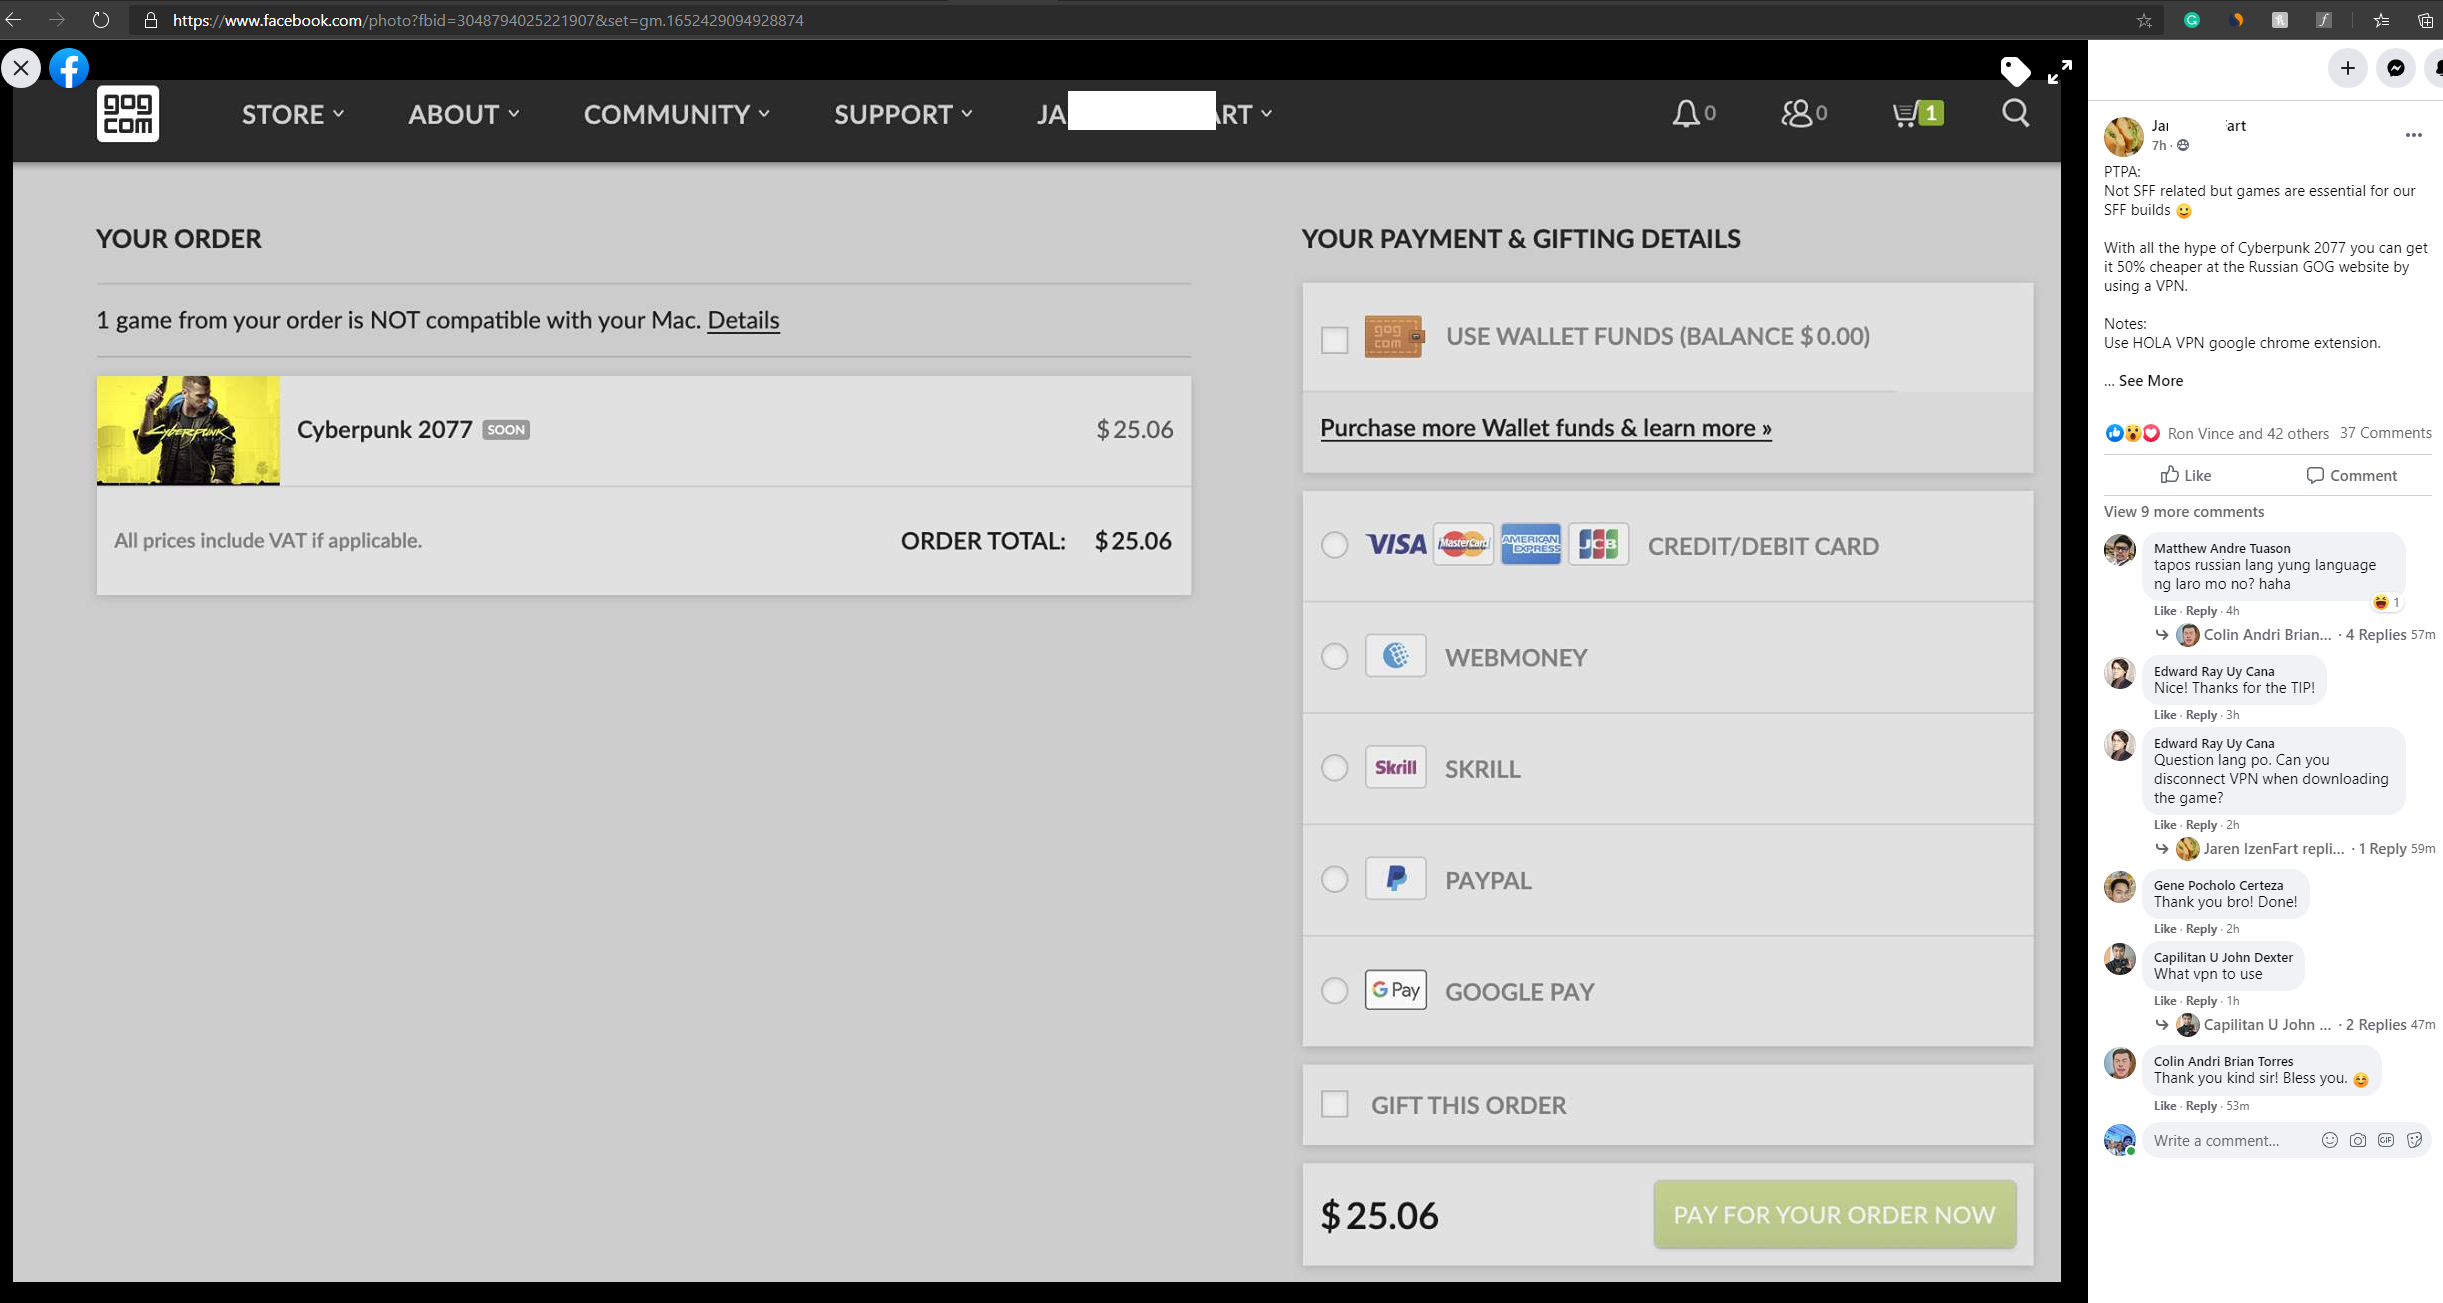Click the post author's avatar
Viewport: 2443px width, 1303px height.
pos(2122,136)
